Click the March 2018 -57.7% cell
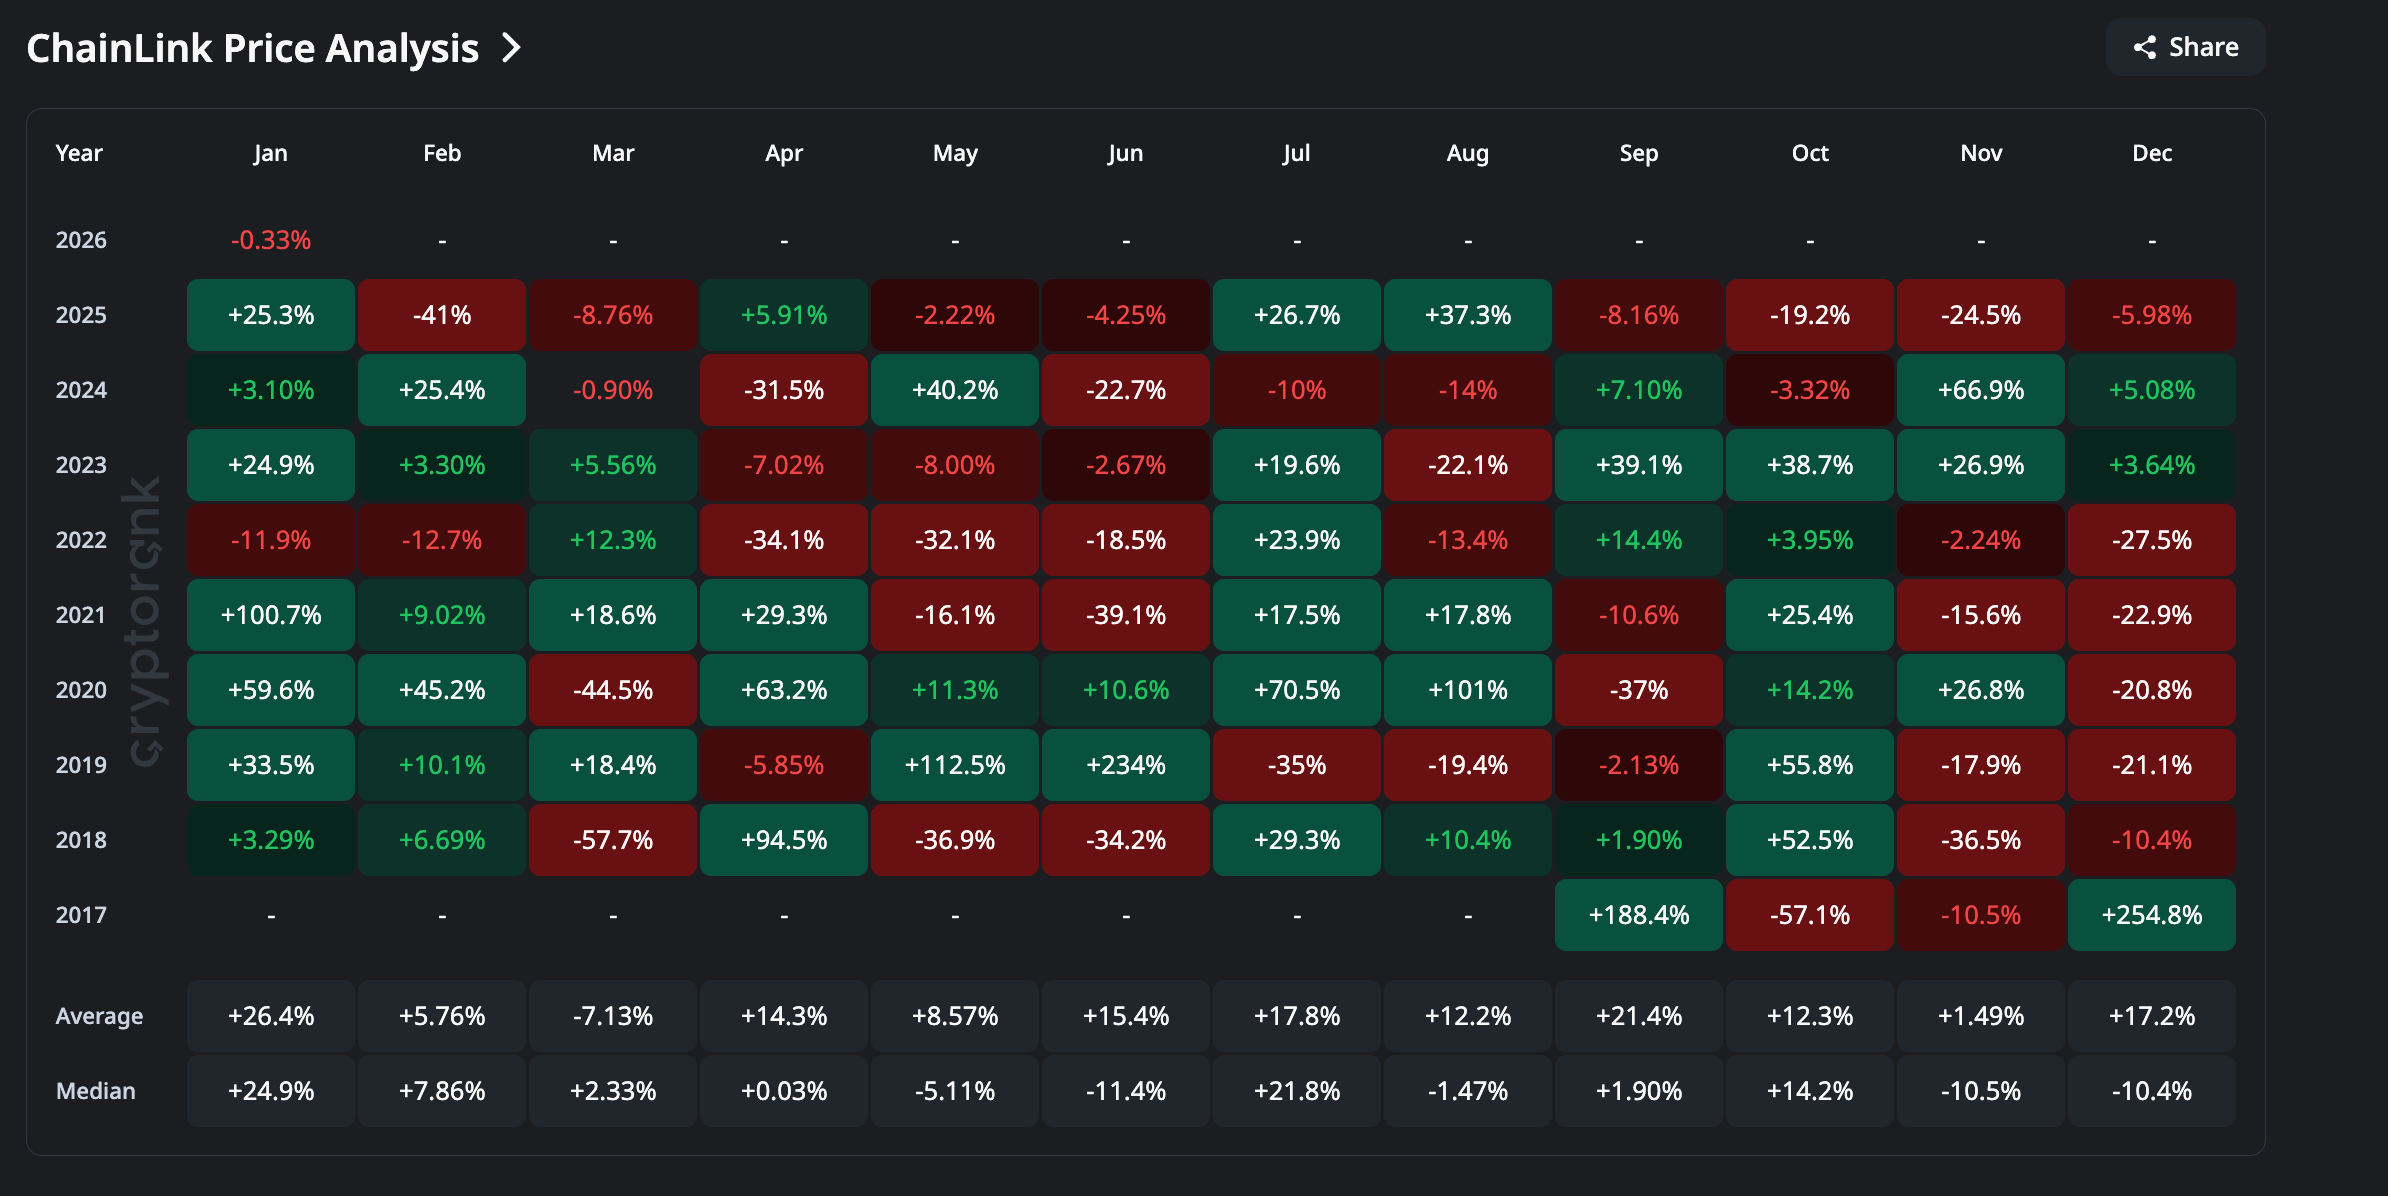Image resolution: width=2388 pixels, height=1196 pixels. 613,840
